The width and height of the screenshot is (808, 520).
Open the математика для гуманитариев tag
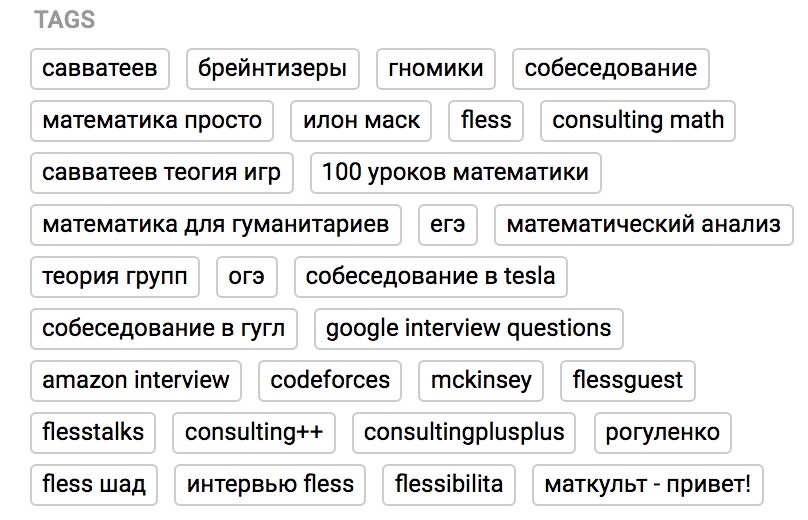215,225
